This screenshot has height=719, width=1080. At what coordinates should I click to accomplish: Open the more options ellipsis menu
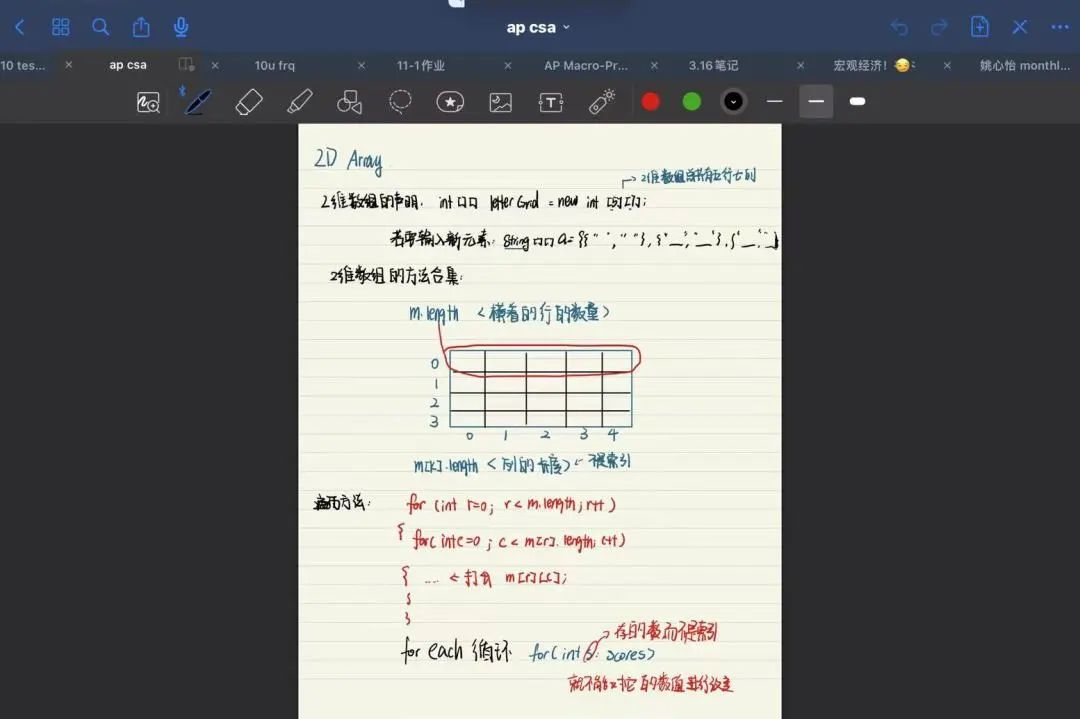(x=1060, y=27)
